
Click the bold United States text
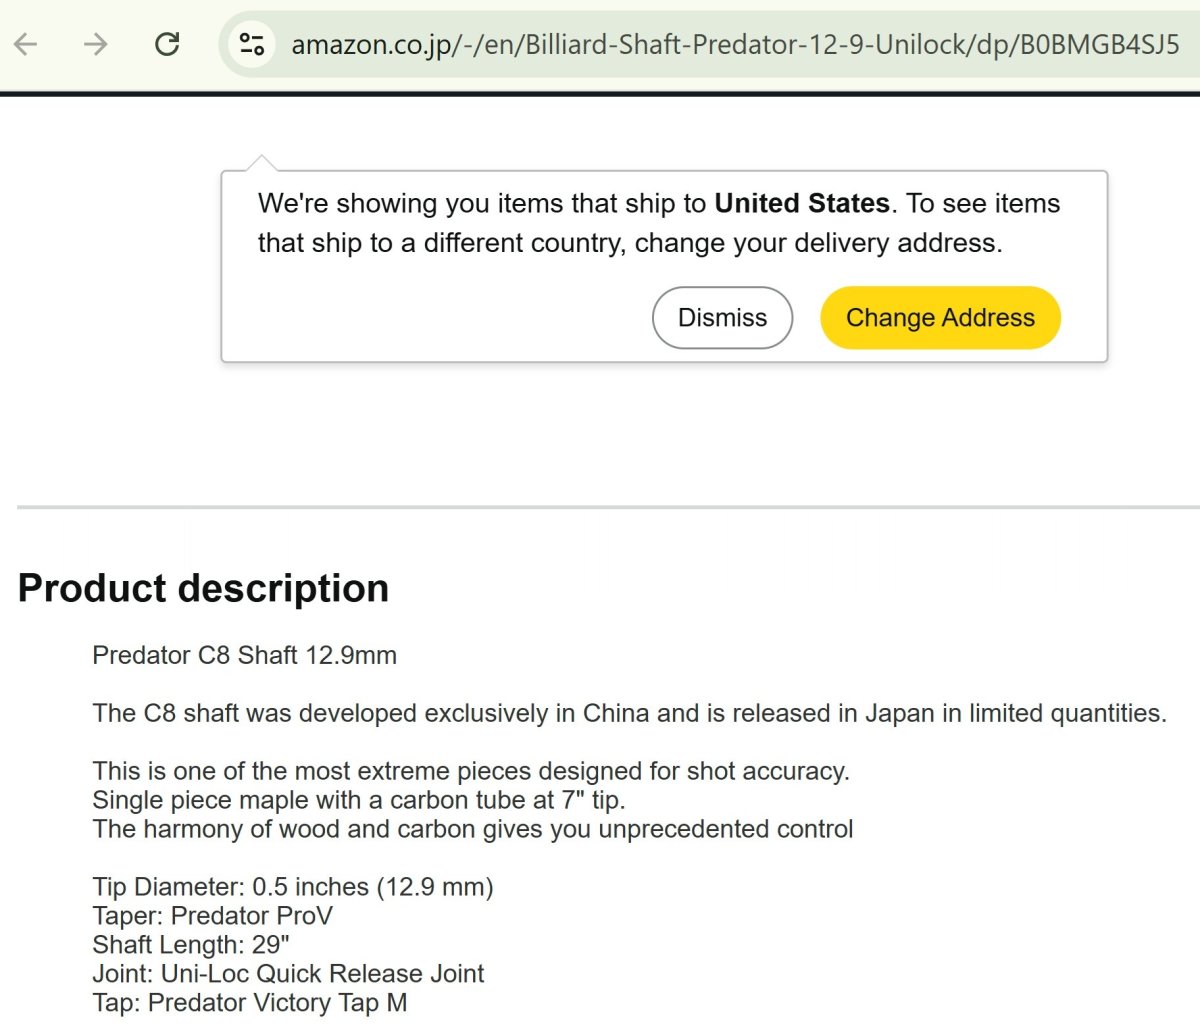[x=802, y=203]
